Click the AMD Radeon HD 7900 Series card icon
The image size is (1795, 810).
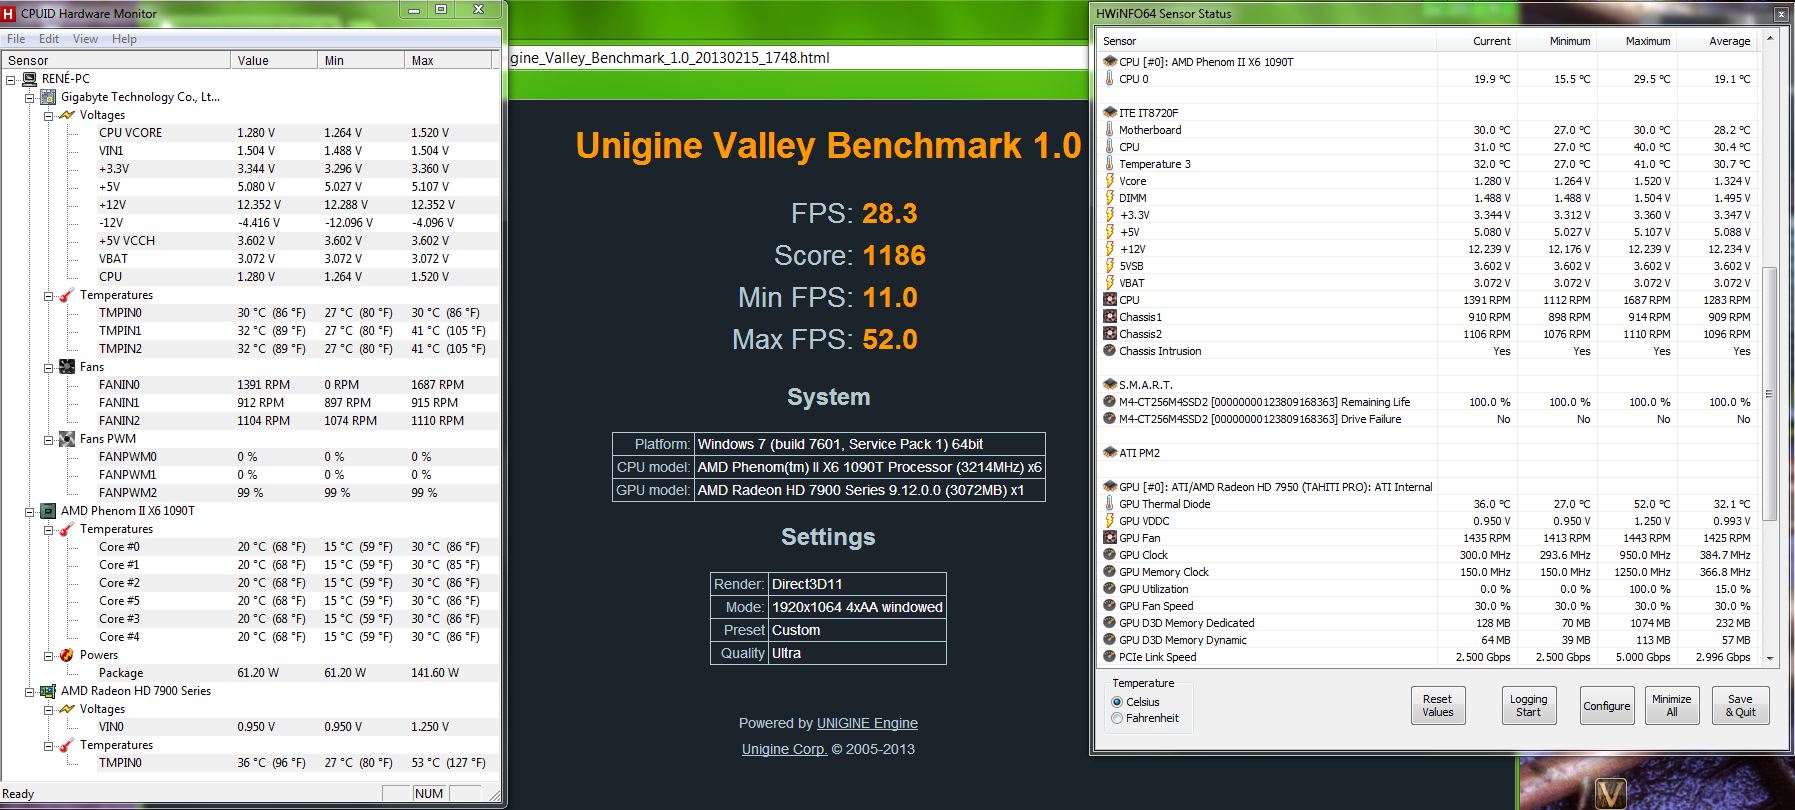[x=48, y=691]
